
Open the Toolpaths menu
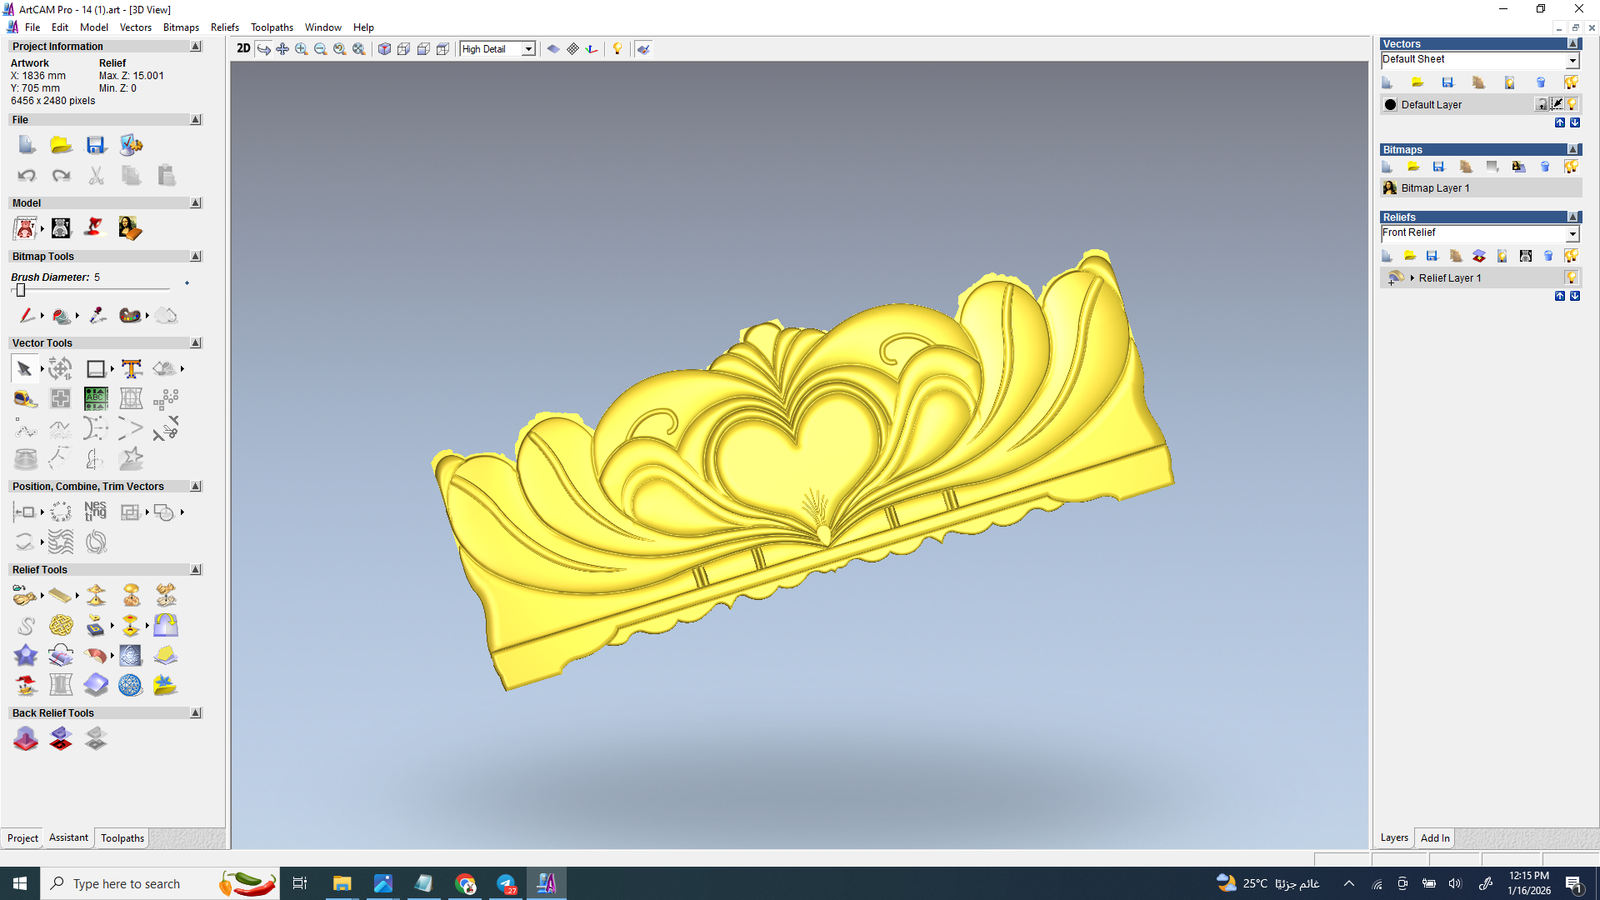pyautogui.click(x=271, y=27)
